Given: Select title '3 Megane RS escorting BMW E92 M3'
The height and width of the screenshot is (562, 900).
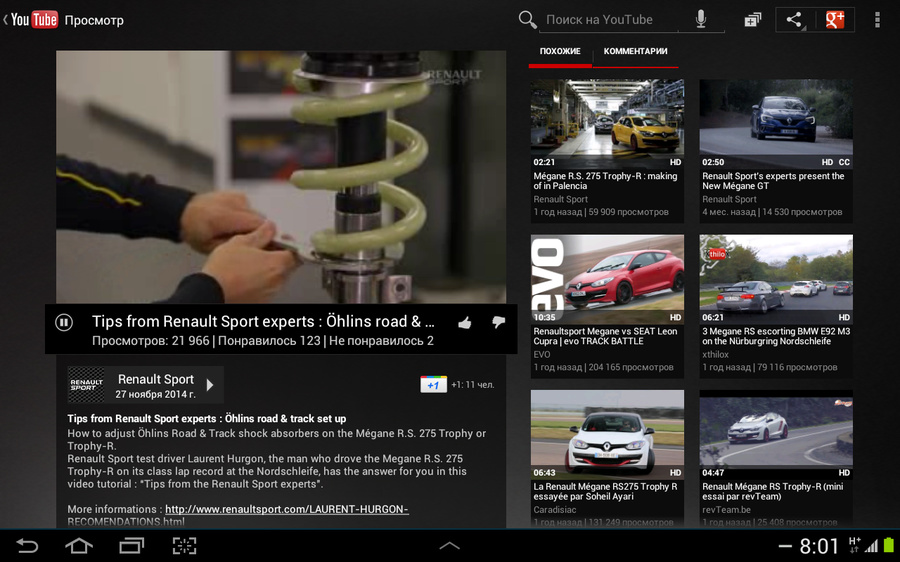Looking at the screenshot, I should pos(776,336).
